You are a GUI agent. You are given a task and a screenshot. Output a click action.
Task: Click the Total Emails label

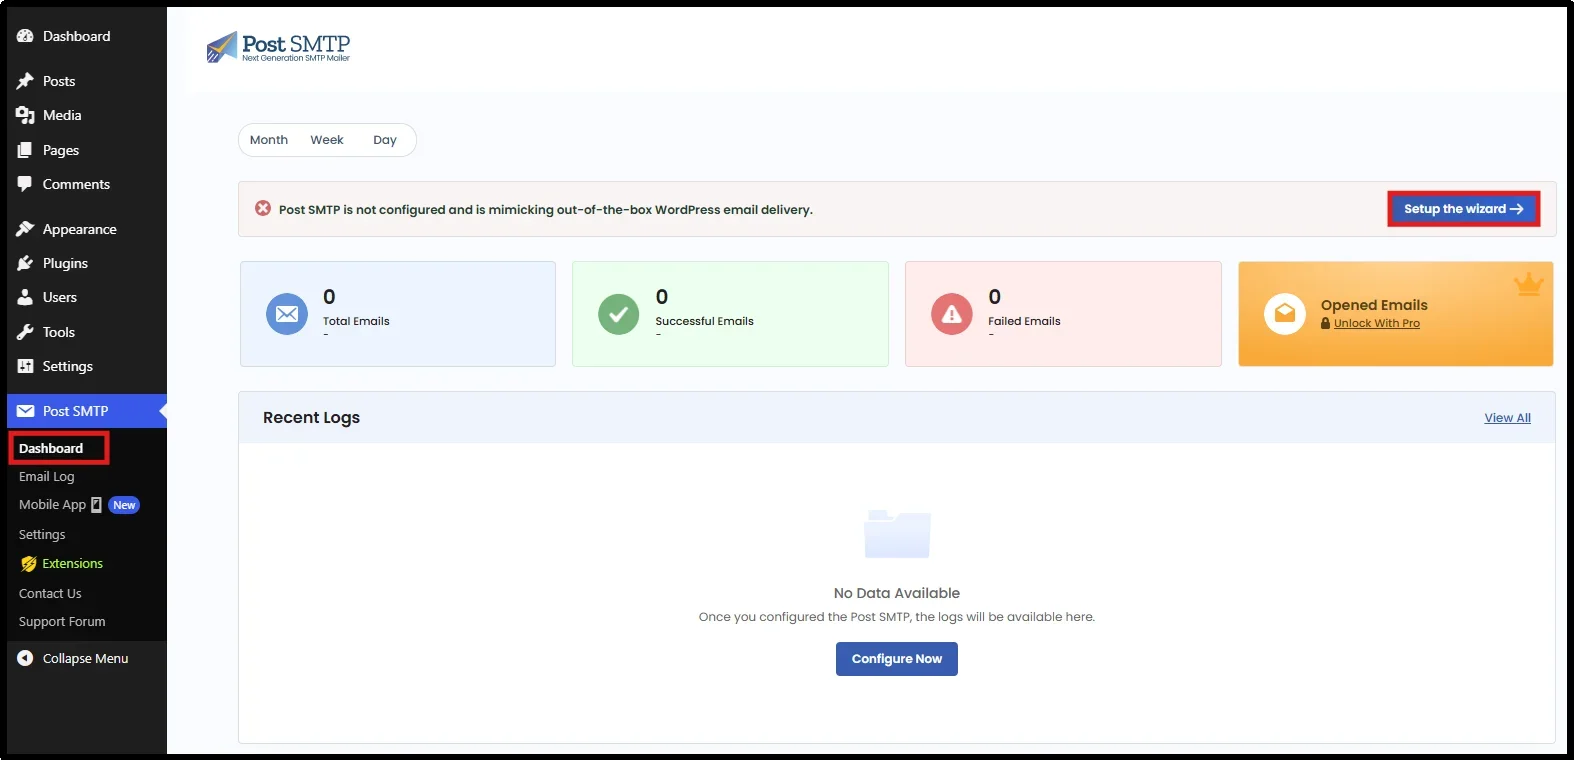(x=356, y=321)
